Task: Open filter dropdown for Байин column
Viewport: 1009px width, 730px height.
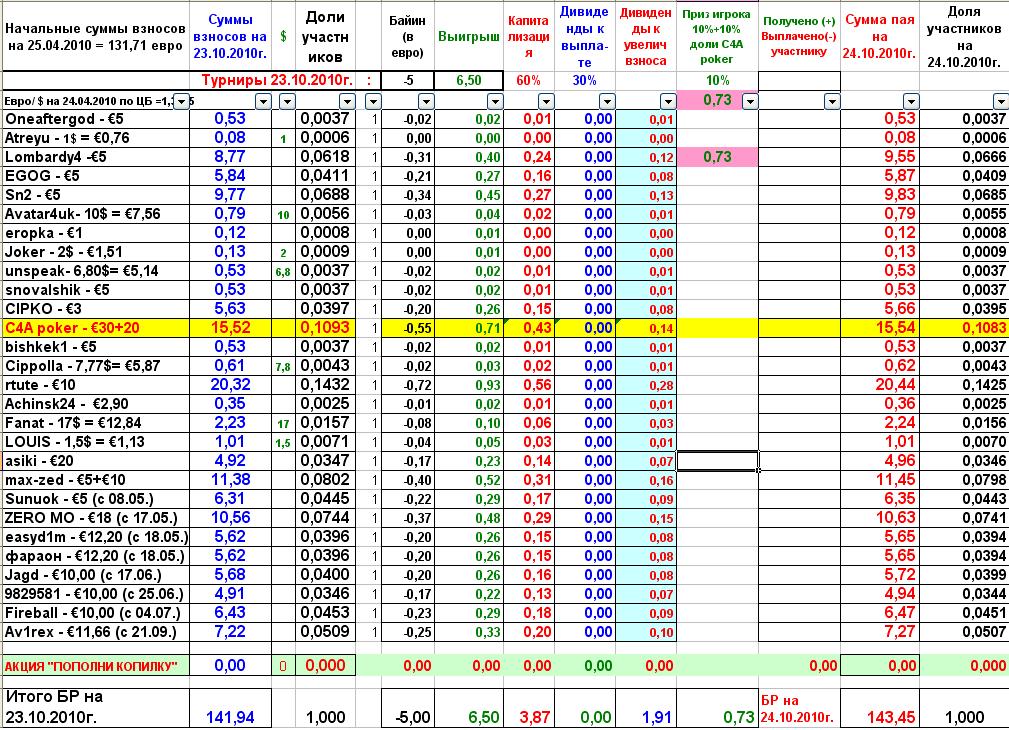Action: 424,101
